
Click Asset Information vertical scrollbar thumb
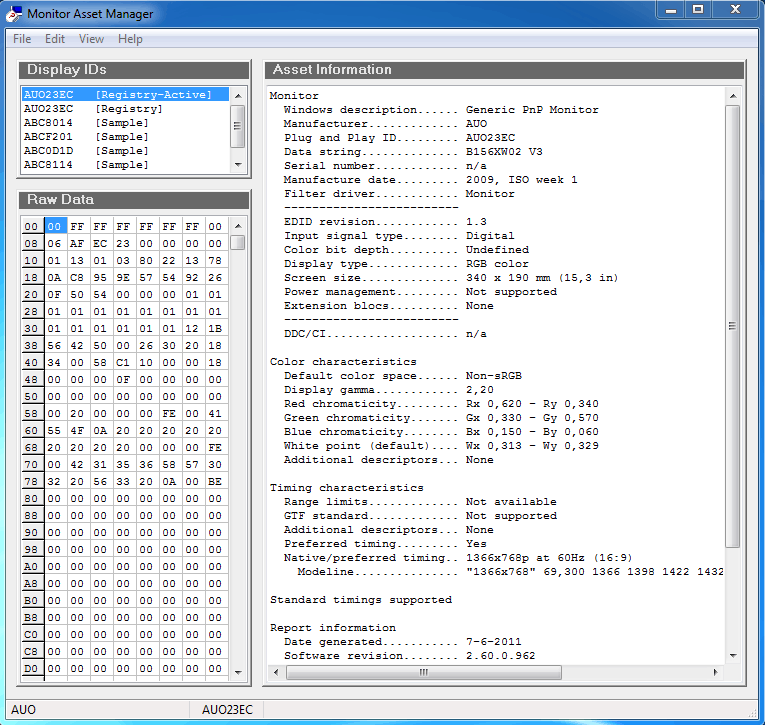tap(732, 326)
